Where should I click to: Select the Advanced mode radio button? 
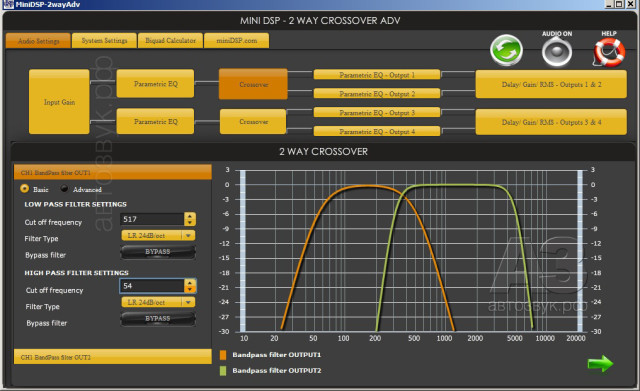coord(64,189)
